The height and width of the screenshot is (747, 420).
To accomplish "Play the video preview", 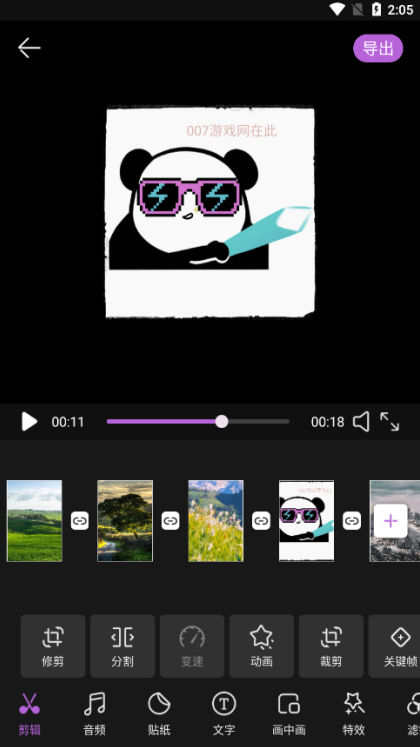I will [x=29, y=422].
